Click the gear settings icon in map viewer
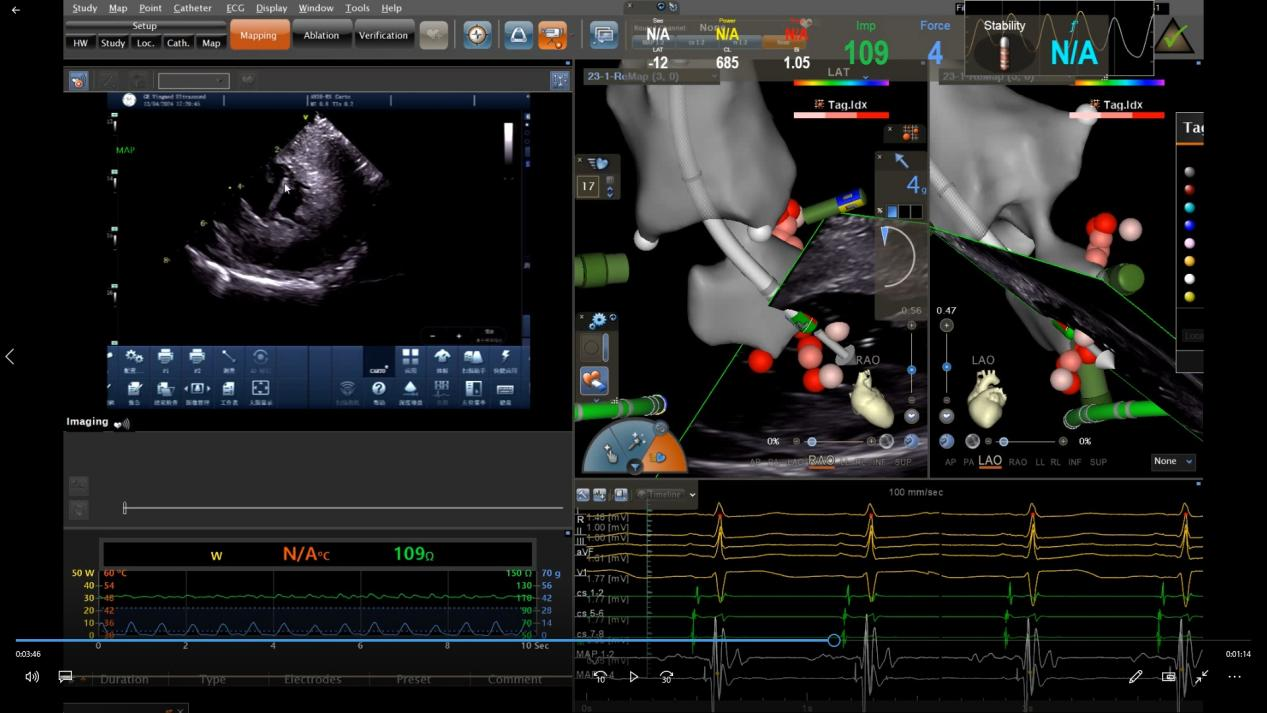1267x713 pixels. (598, 321)
